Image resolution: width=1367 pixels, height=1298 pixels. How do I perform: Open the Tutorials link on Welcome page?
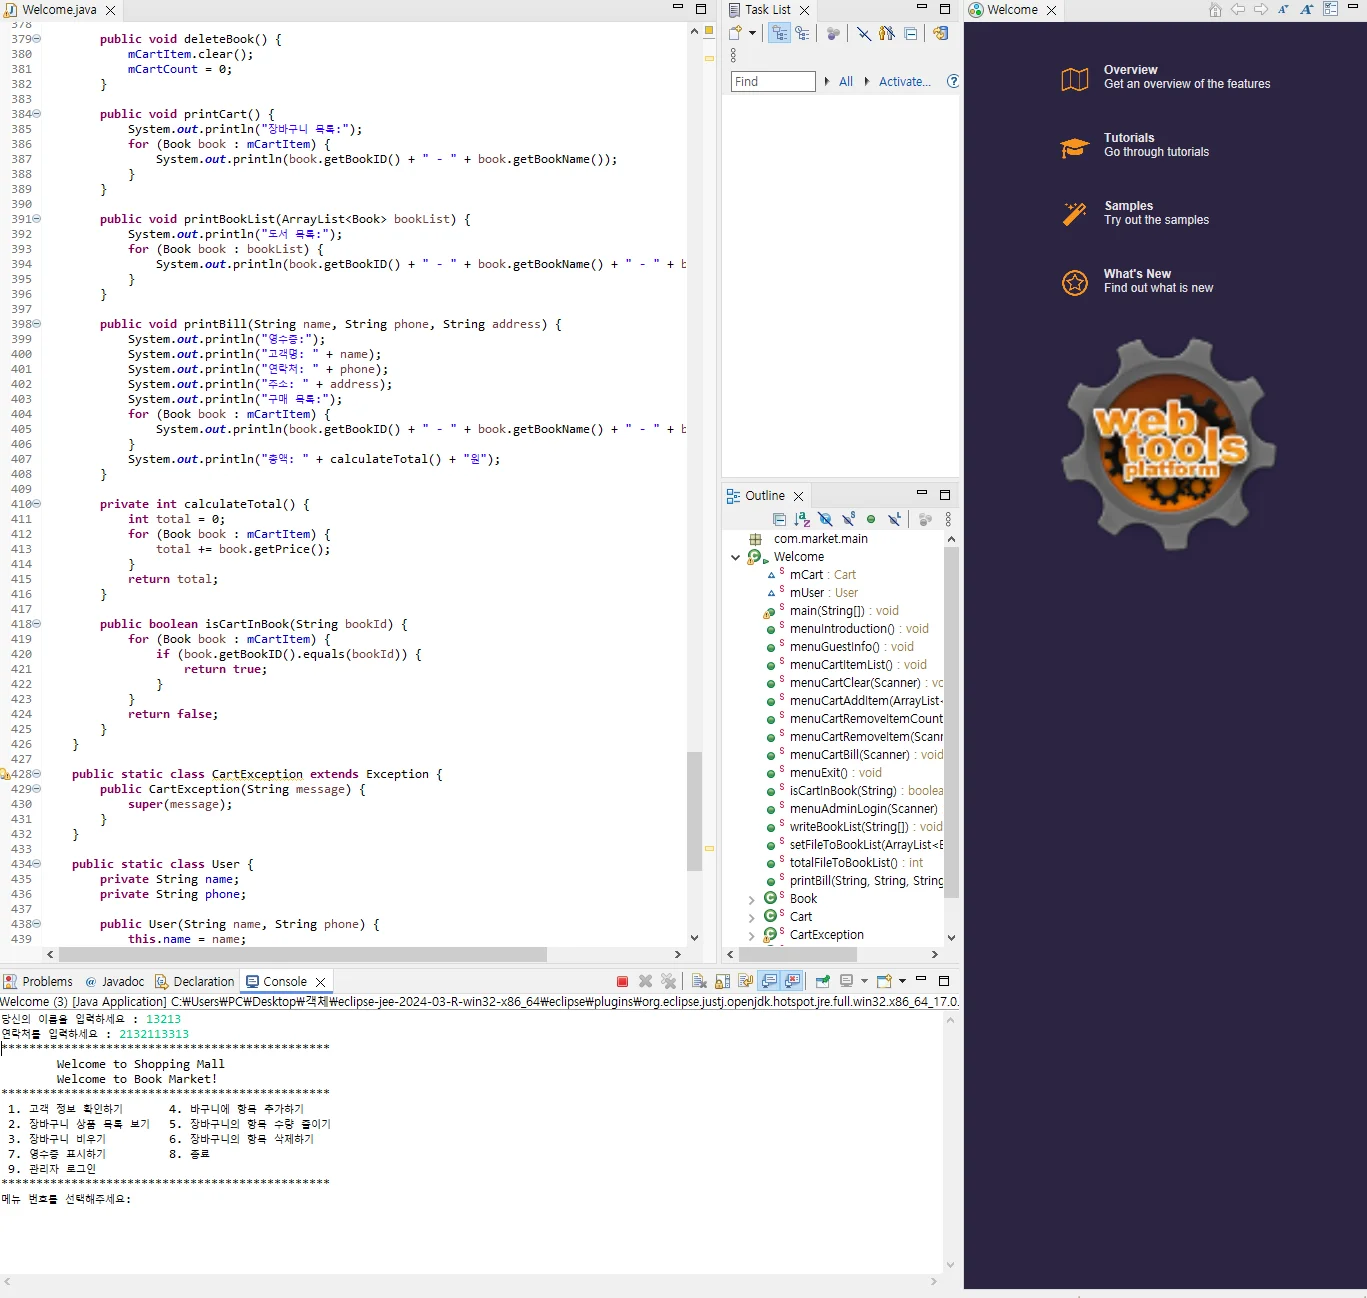[1129, 138]
